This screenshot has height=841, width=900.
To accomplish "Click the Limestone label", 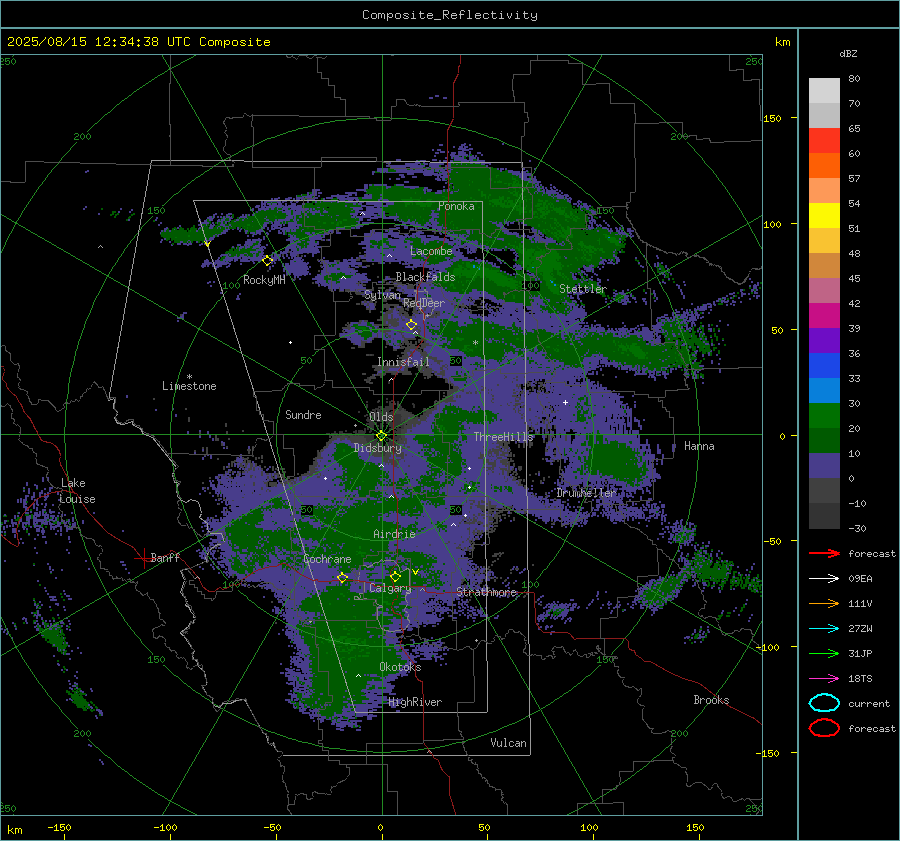I will point(189,386).
